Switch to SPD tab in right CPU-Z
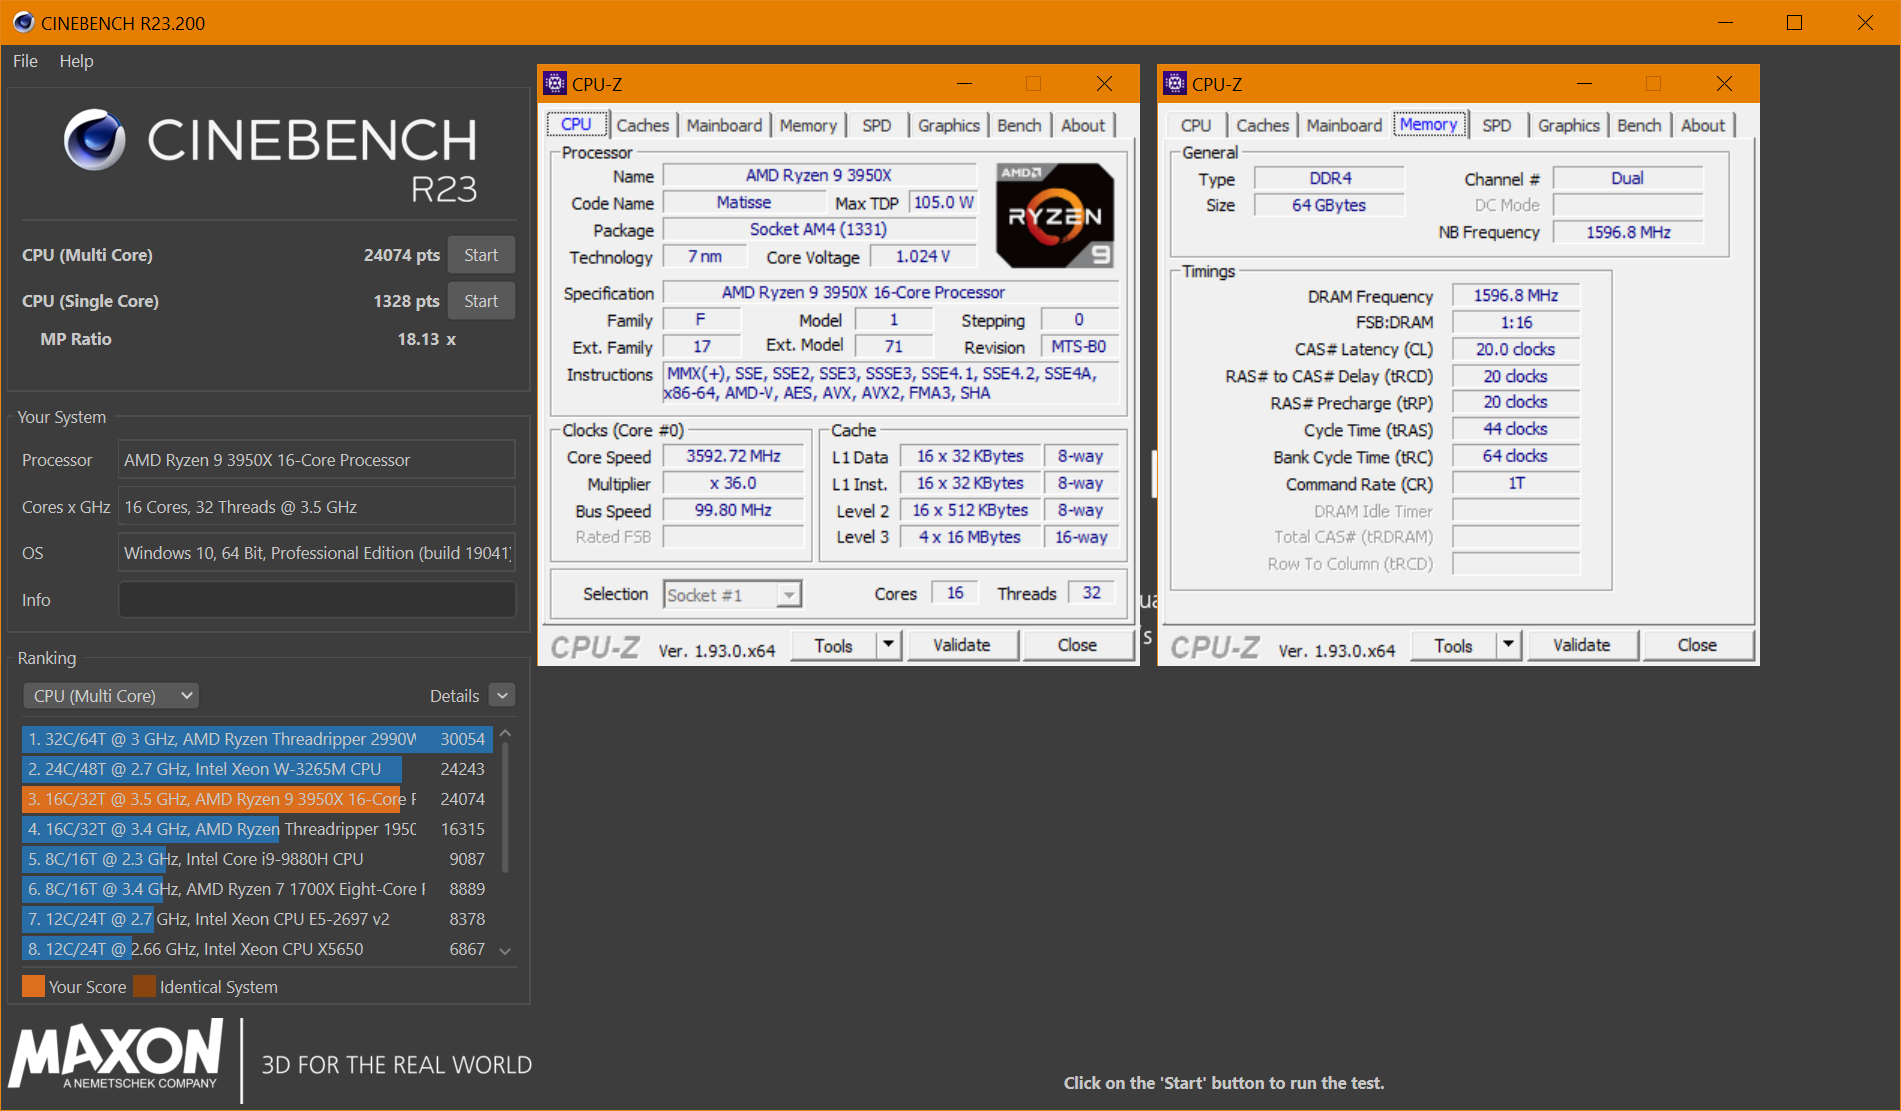 coord(1496,126)
